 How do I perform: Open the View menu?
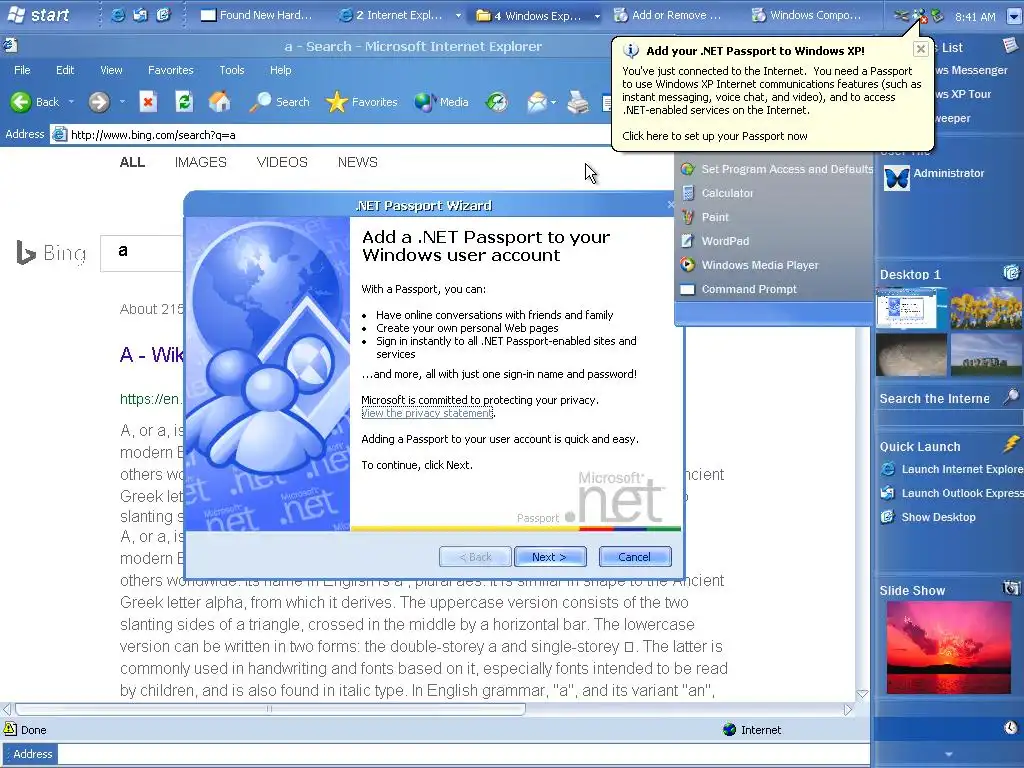click(x=111, y=70)
